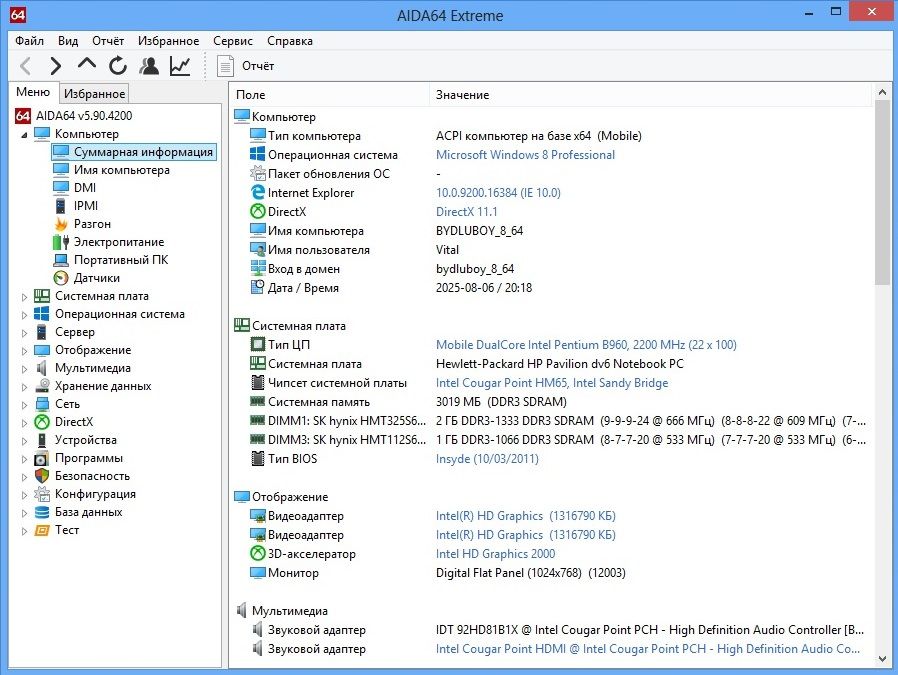
Task: Open user management via the person icon
Action: tap(149, 66)
